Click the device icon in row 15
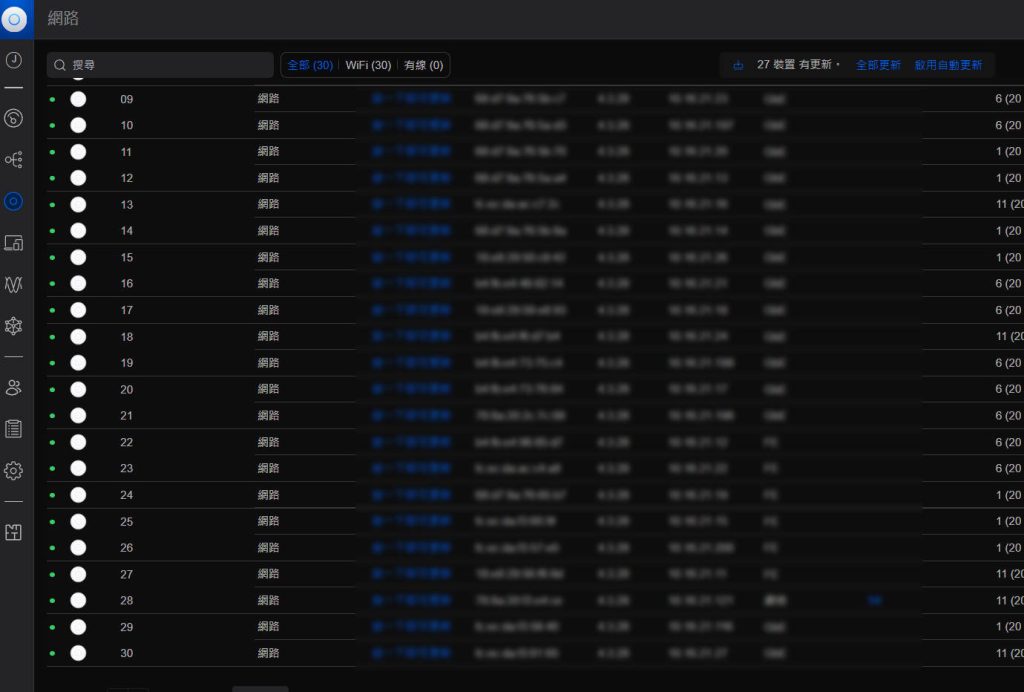The height and width of the screenshot is (692, 1024). [x=78, y=257]
